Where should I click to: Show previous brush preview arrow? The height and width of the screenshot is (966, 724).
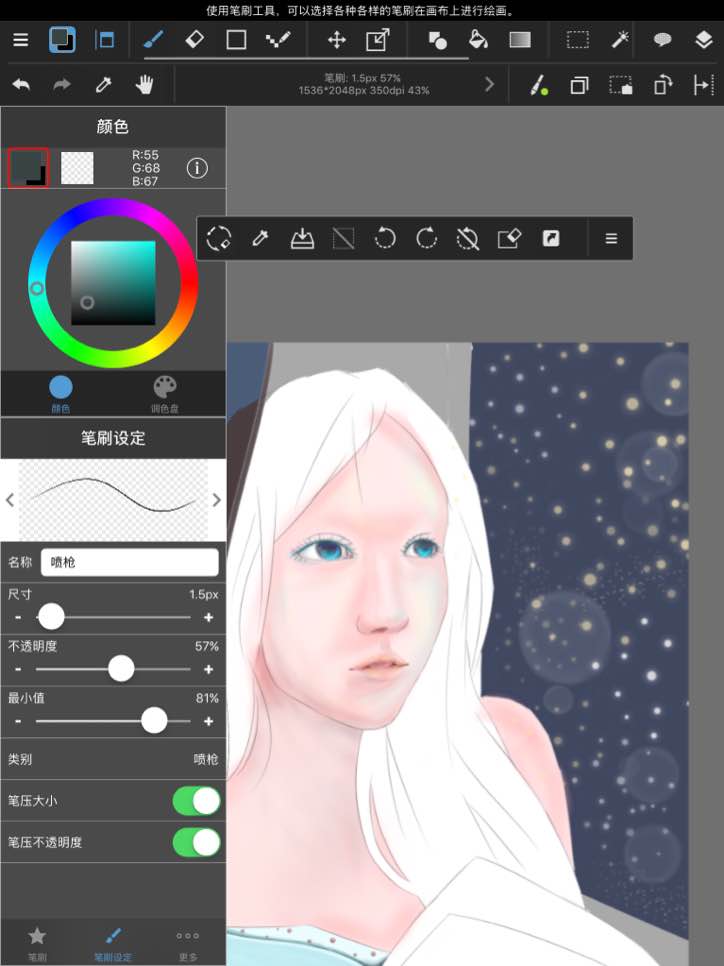(10, 500)
